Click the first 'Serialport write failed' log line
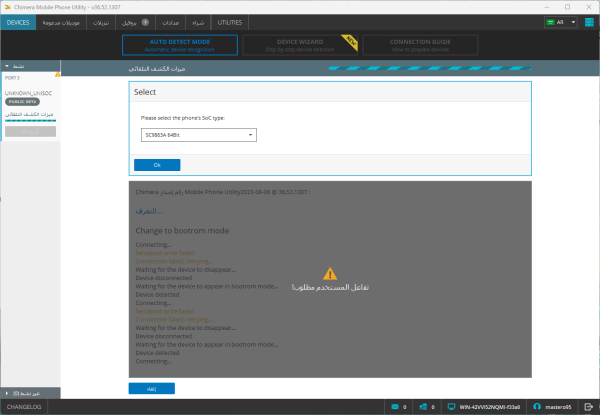The height and width of the screenshot is (415, 600). tap(165, 253)
